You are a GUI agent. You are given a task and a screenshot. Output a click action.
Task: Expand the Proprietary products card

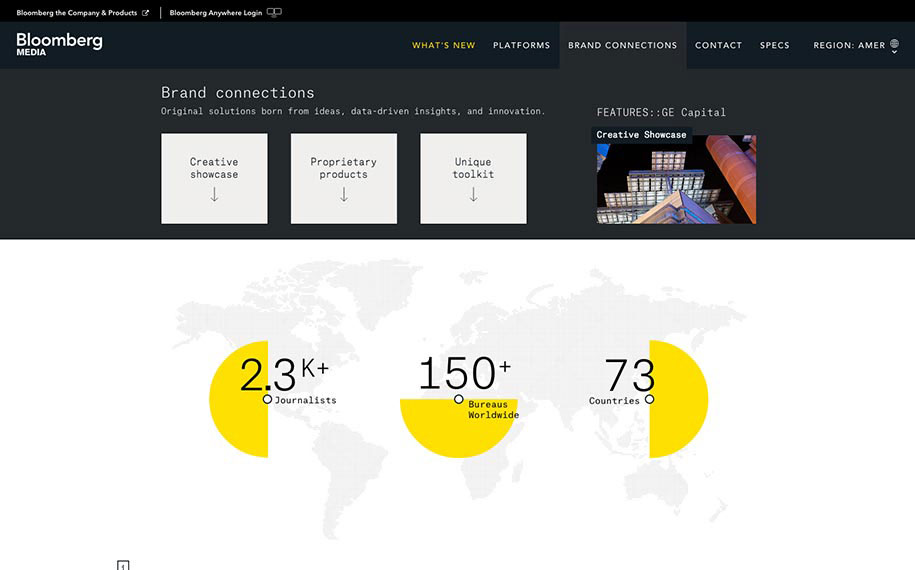click(343, 178)
